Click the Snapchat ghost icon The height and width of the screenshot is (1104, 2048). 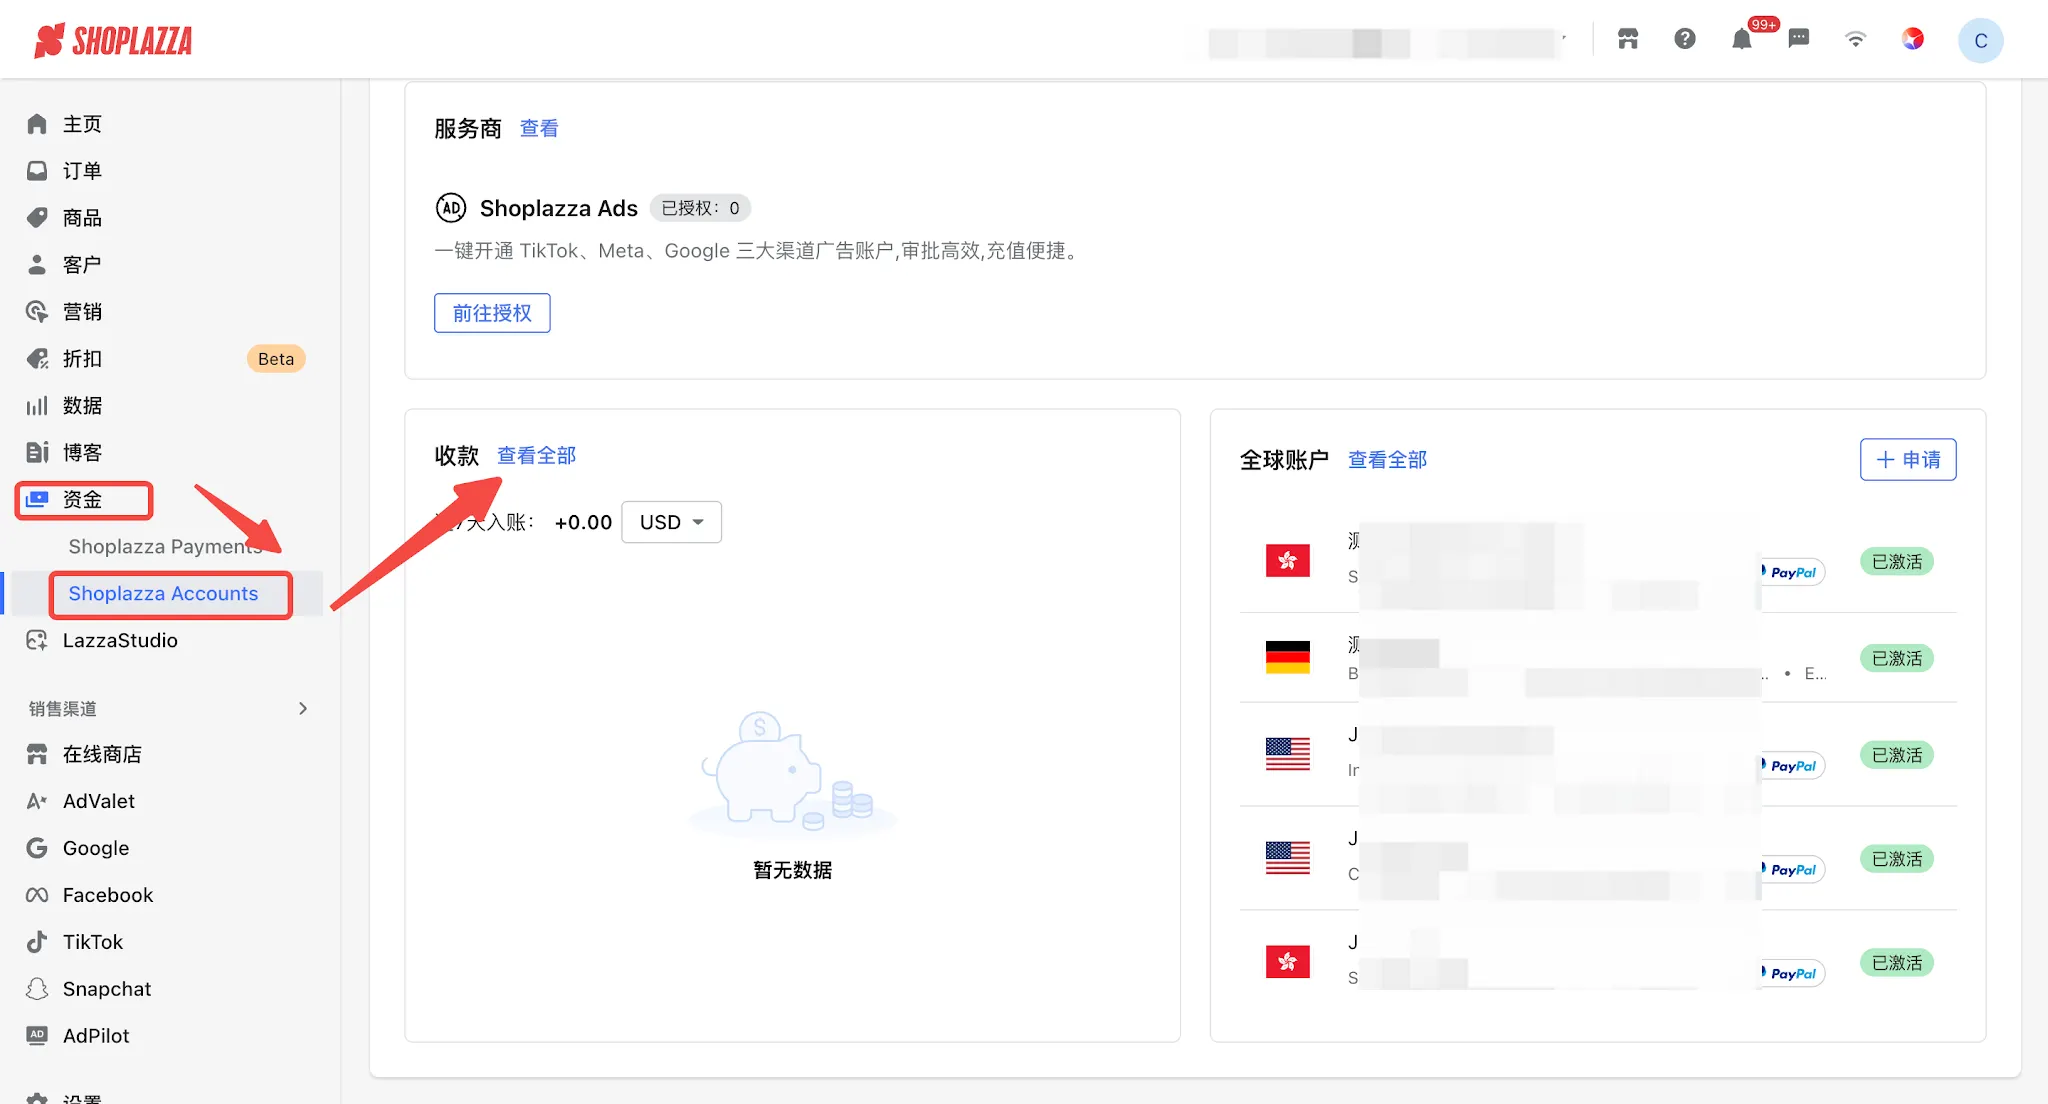(x=37, y=989)
